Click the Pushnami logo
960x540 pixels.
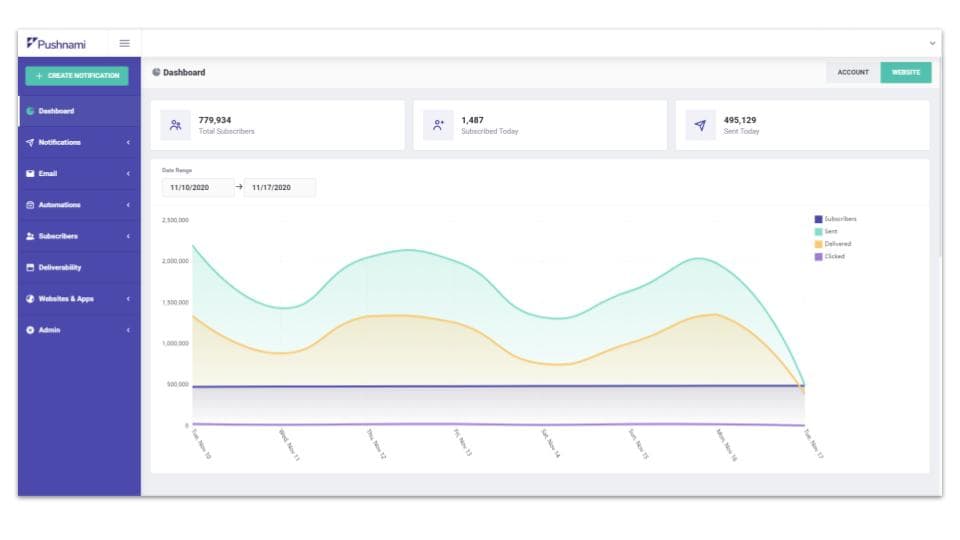(x=56, y=43)
